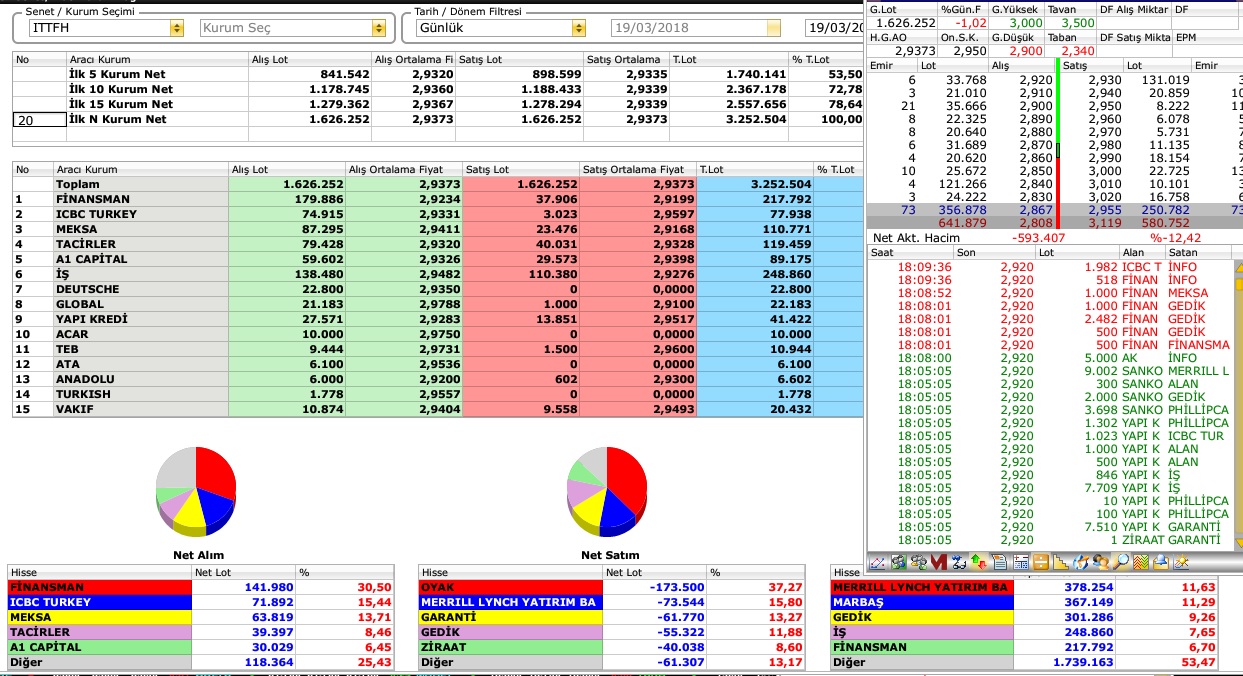The height and width of the screenshot is (676, 1243).
Task: Click the Net Akt. Hacim label
Action: point(916,238)
